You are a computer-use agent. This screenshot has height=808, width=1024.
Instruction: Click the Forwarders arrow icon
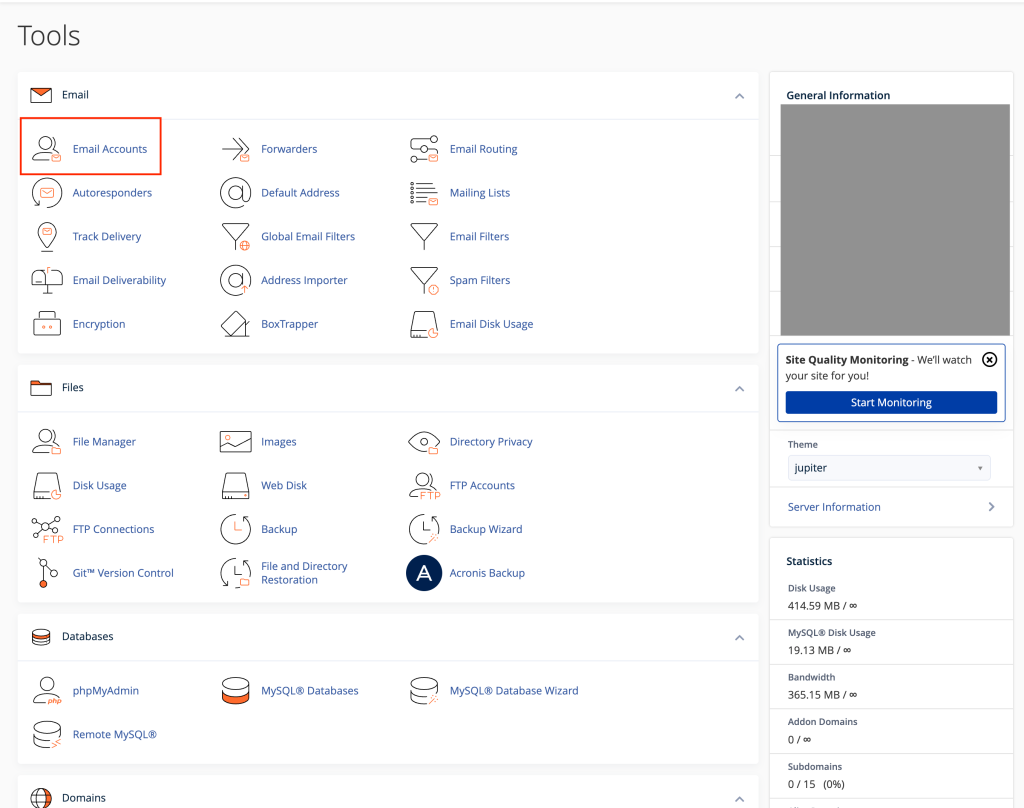[x=236, y=149]
